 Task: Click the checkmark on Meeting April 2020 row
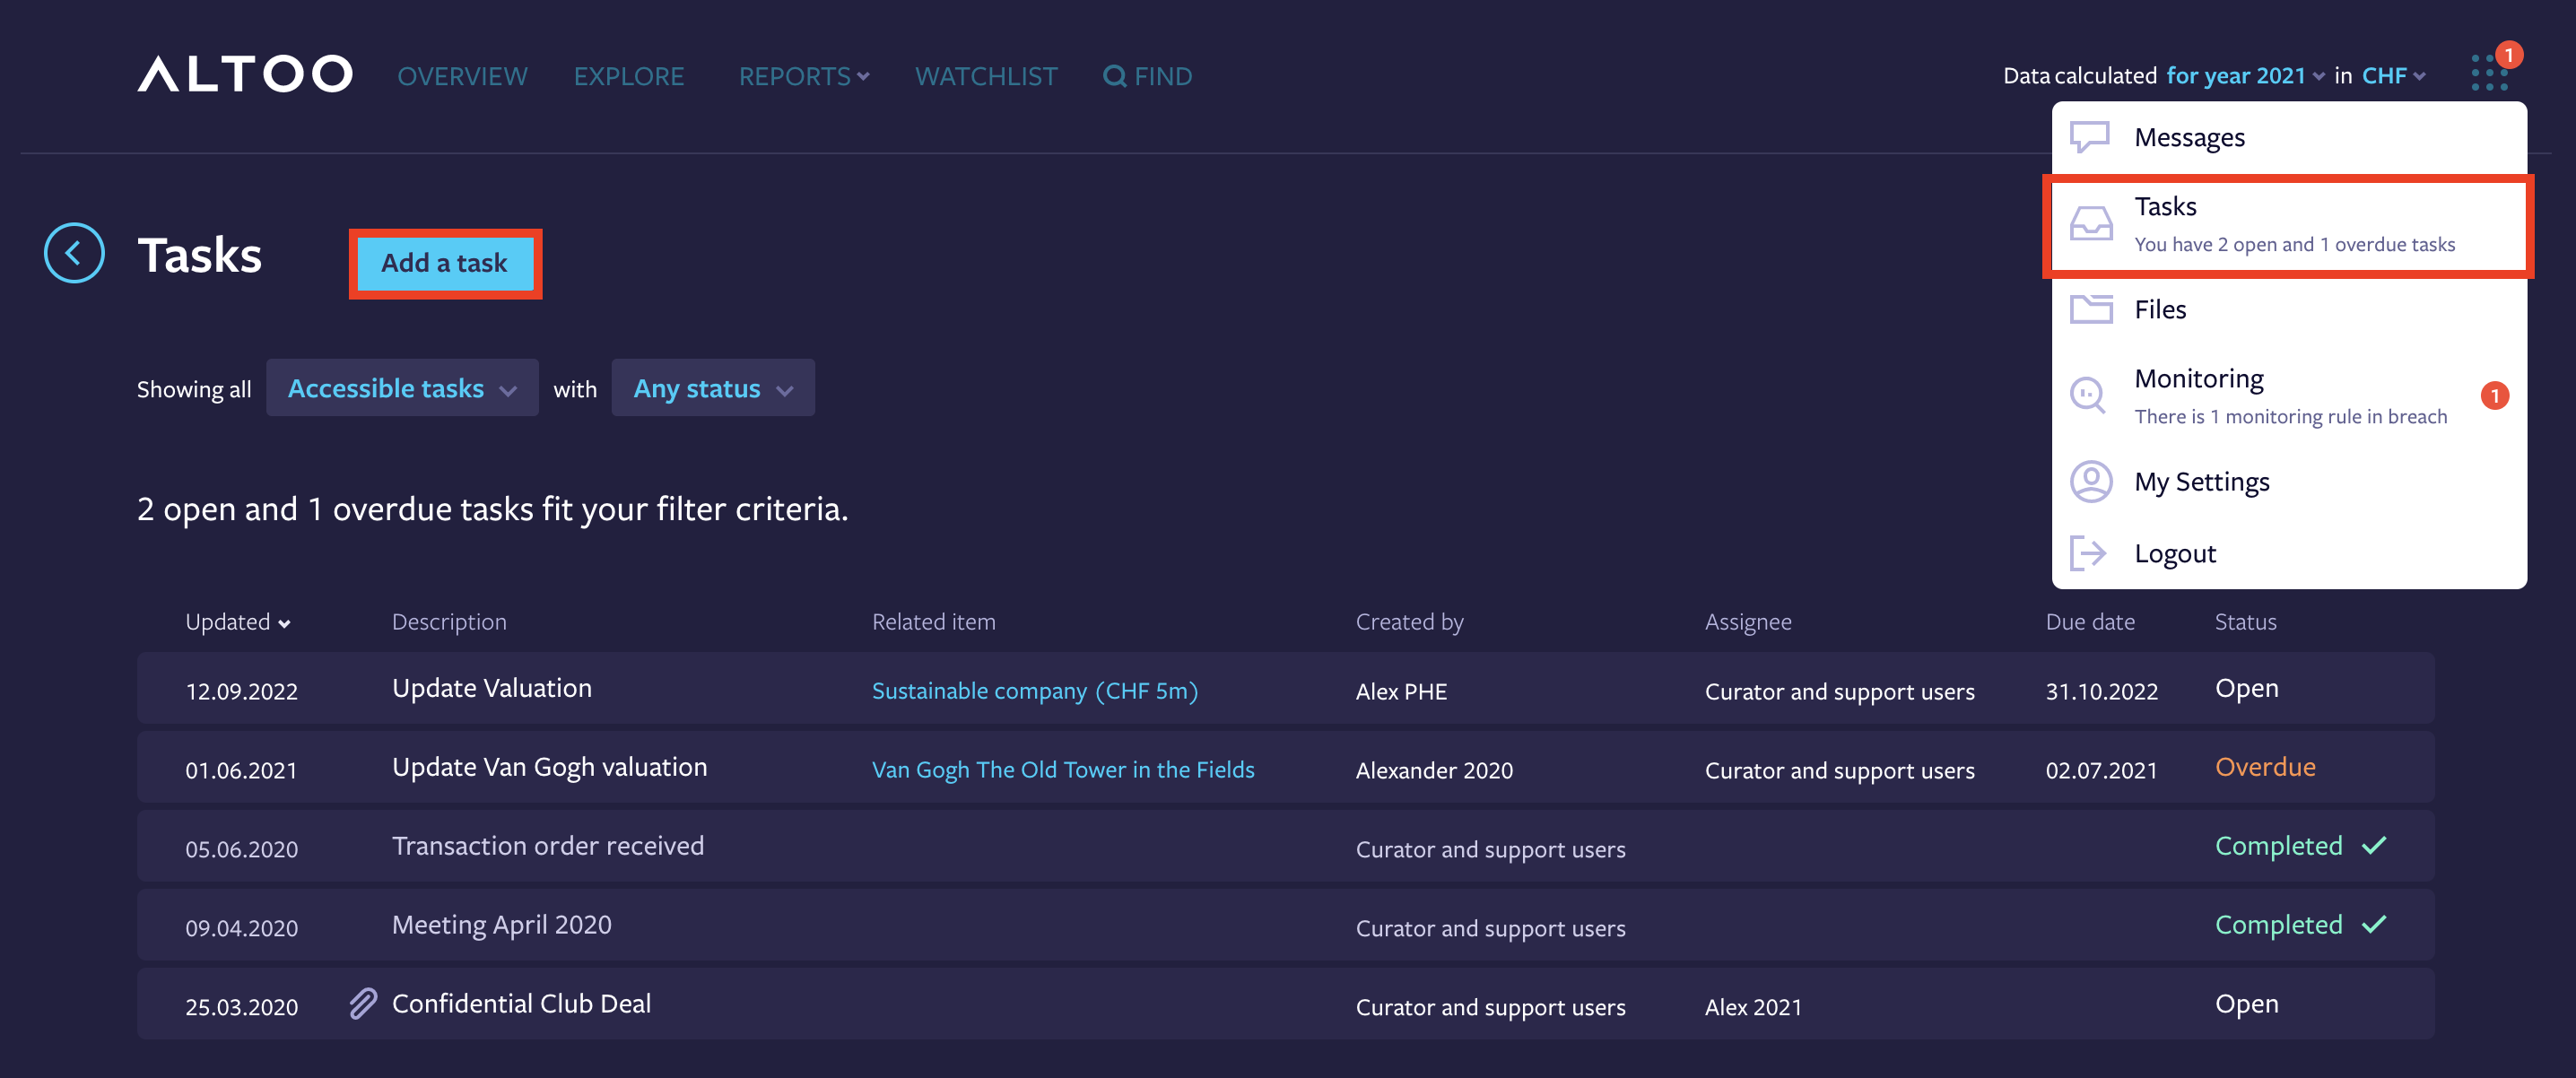click(2373, 924)
